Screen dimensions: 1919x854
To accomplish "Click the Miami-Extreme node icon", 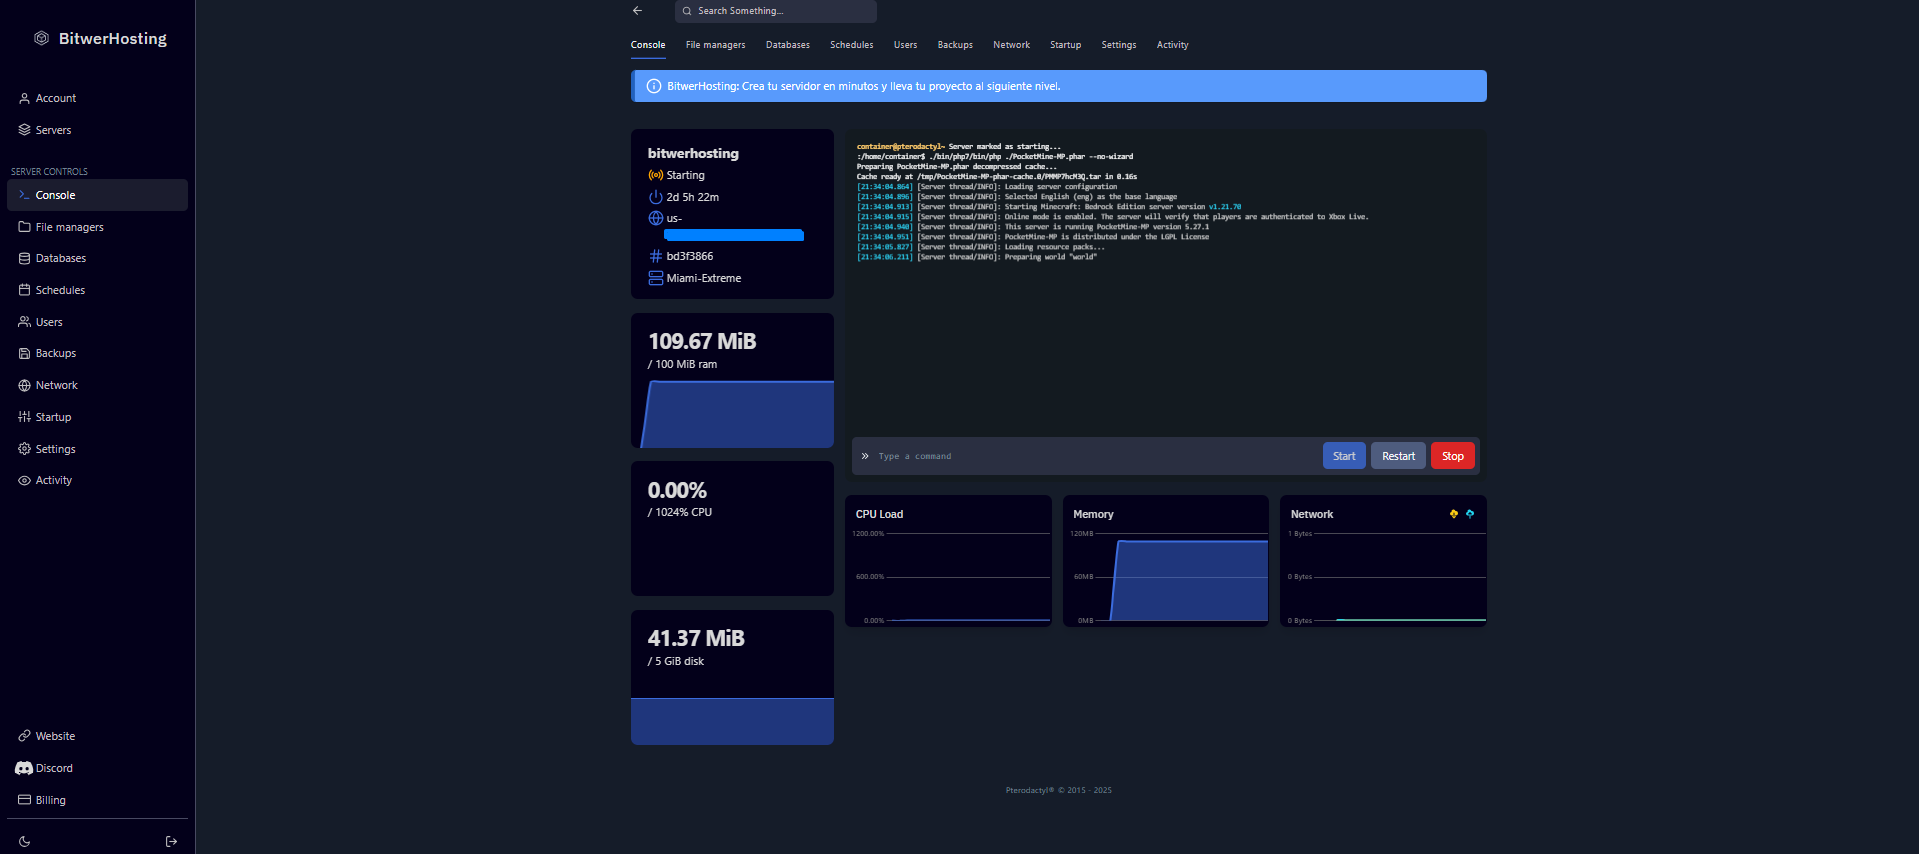I will click(x=656, y=278).
